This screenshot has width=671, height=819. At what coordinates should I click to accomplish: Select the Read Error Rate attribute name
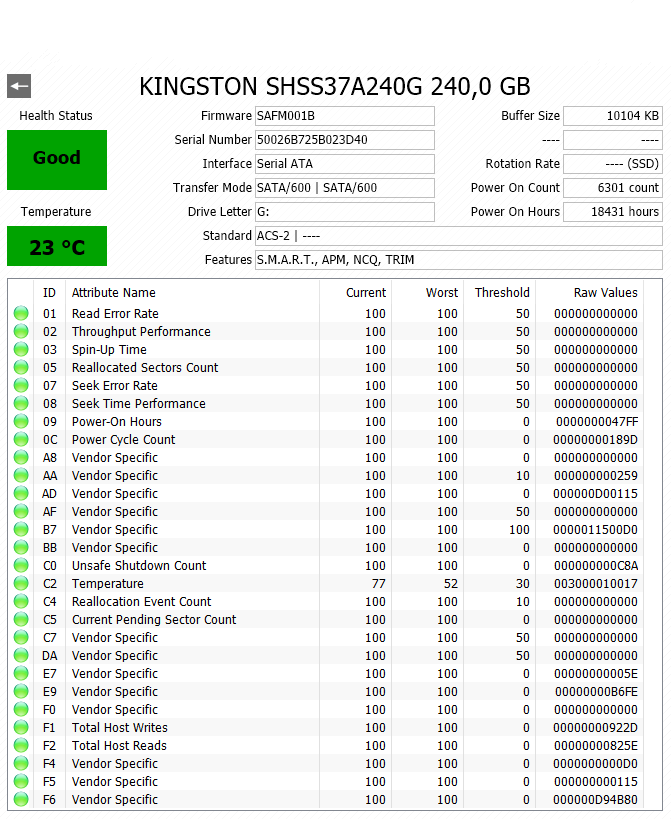pyautogui.click(x=115, y=313)
